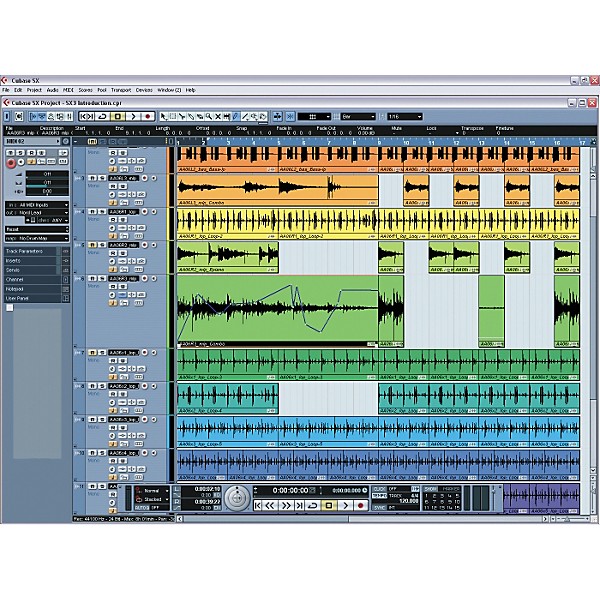
Task: Select the Mute X tool
Action: click(x=218, y=116)
